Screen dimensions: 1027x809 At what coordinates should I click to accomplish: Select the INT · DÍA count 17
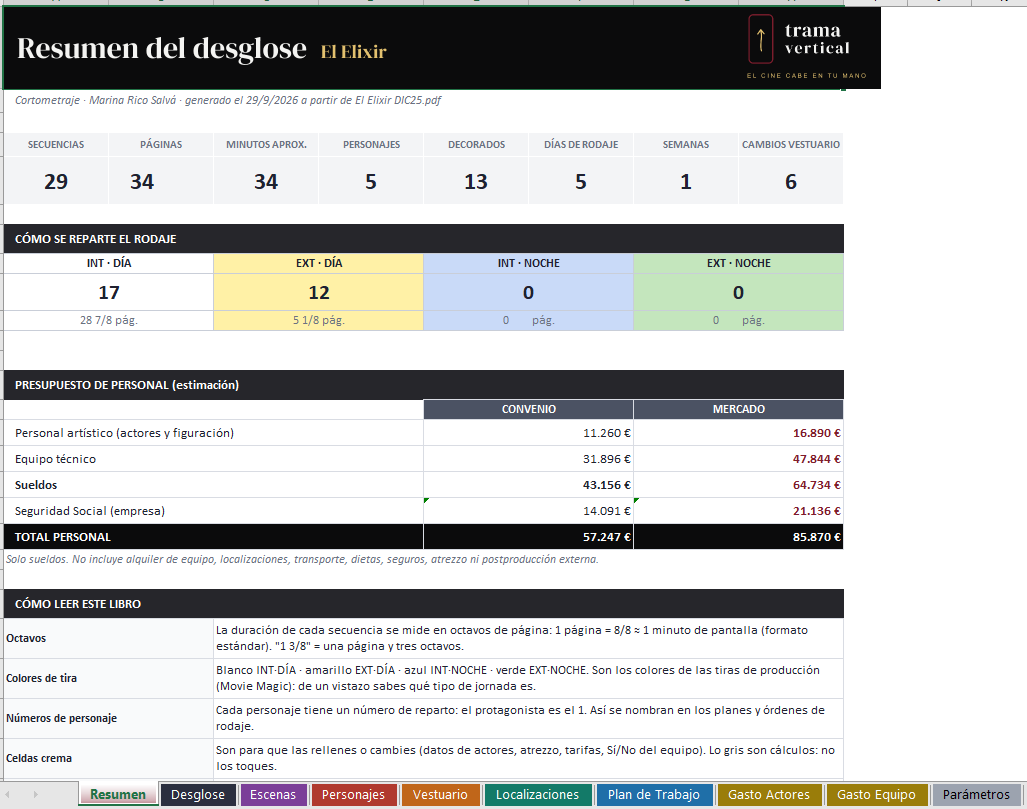(x=109, y=292)
